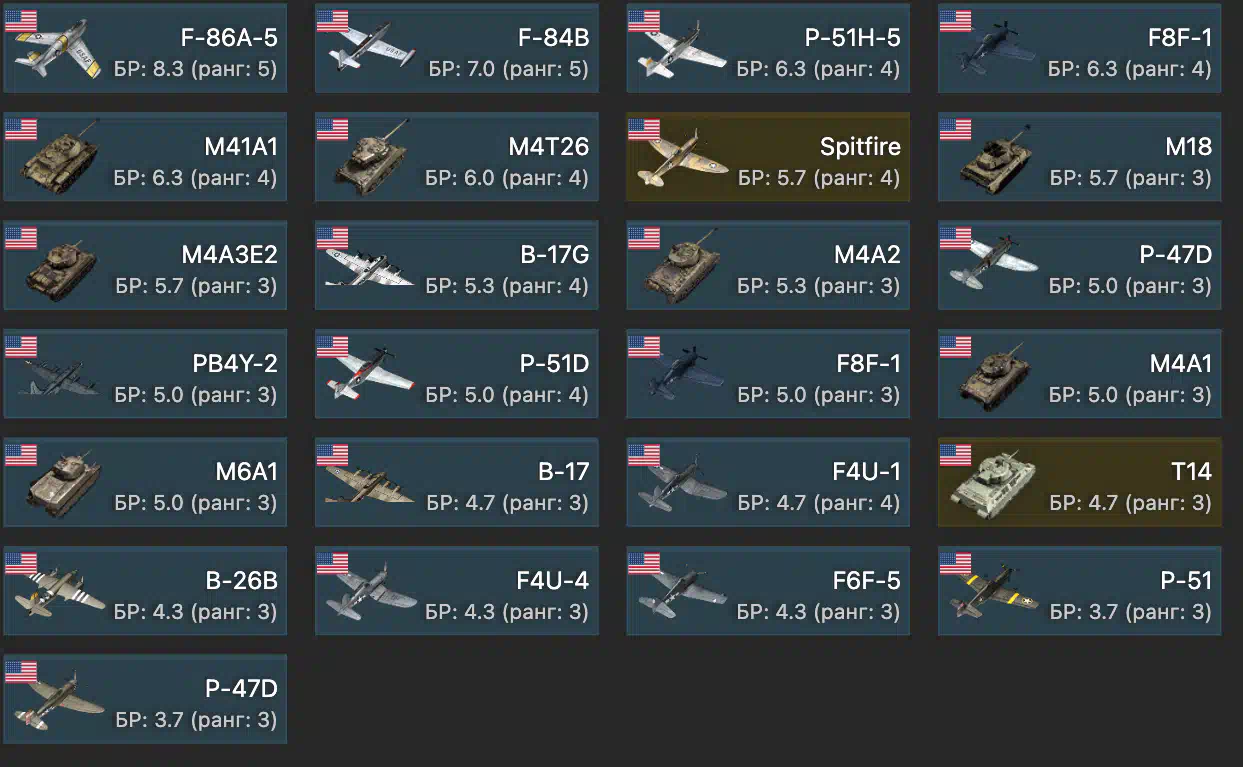Choose the F4U-4 aircraft thumbnail

click(371, 592)
